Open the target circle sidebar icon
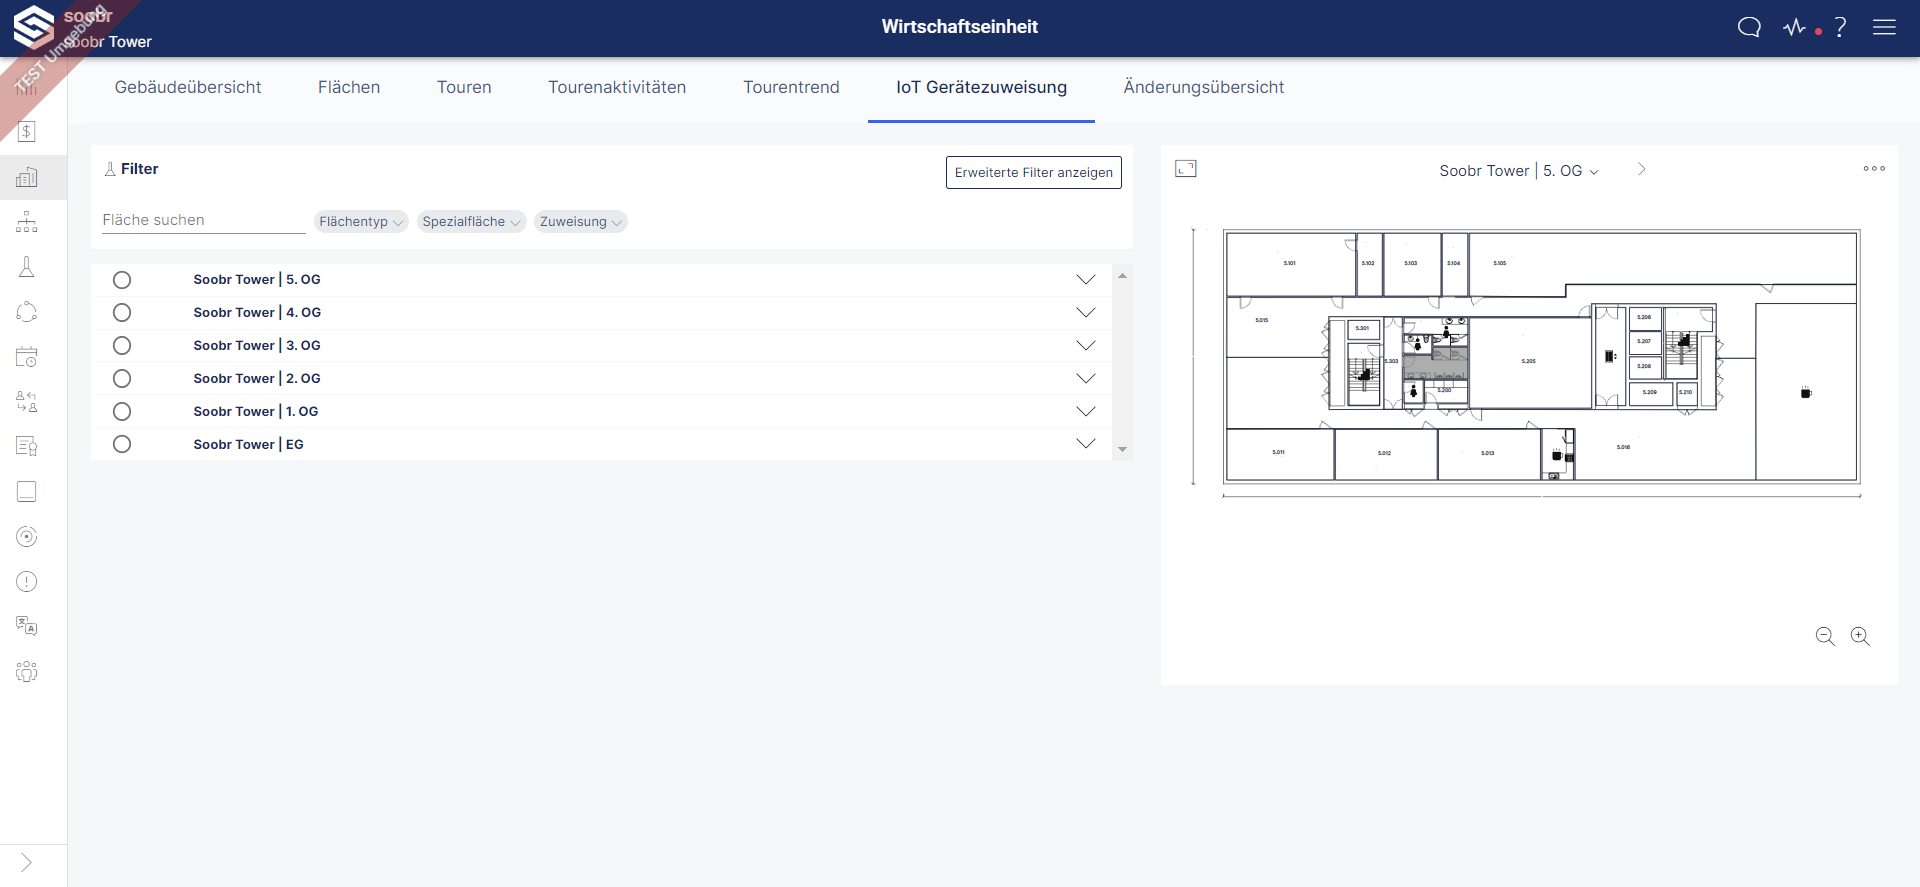 tap(27, 537)
